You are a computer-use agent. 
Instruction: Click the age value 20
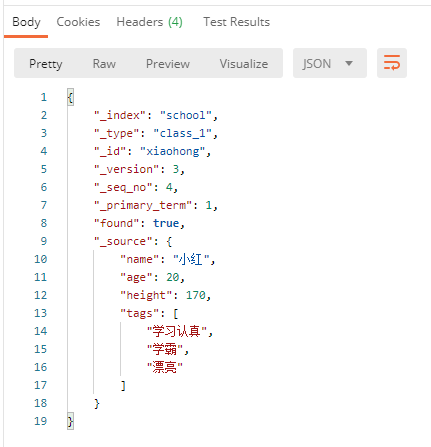173,277
